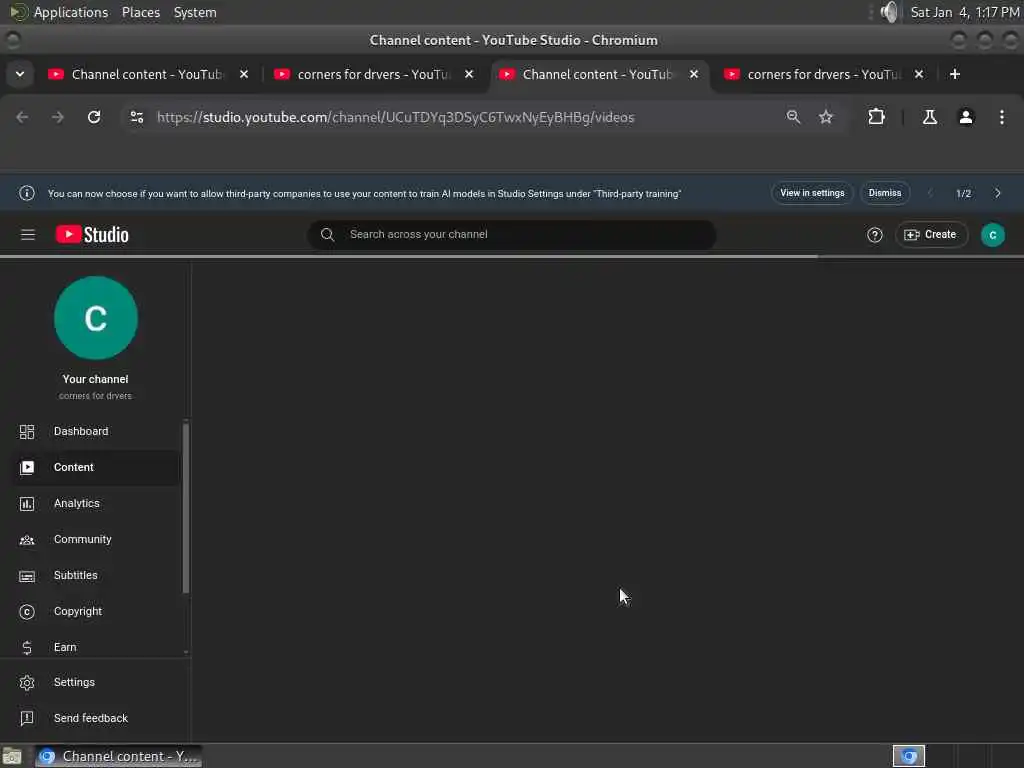Open the large channel avatar thumbnail
The width and height of the screenshot is (1024, 768).
point(95,318)
